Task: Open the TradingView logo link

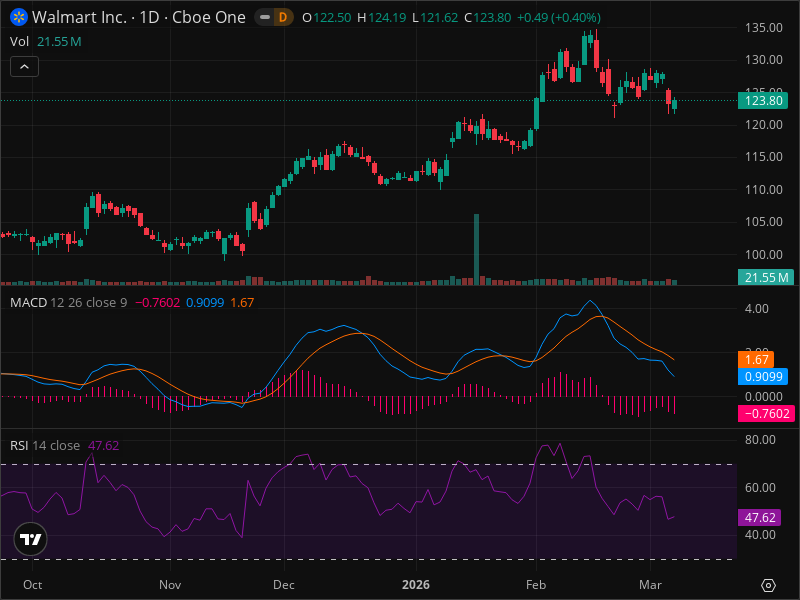Action: 31,539
